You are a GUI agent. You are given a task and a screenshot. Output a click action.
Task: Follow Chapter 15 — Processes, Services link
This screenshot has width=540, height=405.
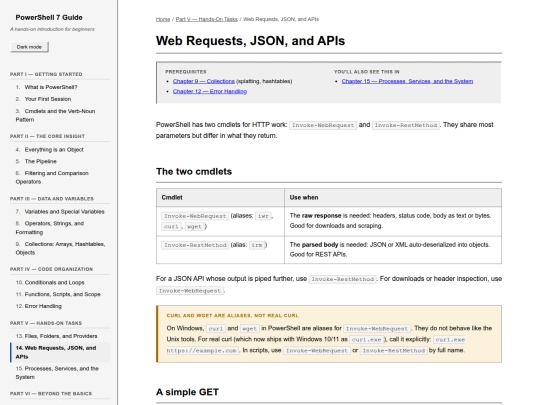click(x=407, y=81)
